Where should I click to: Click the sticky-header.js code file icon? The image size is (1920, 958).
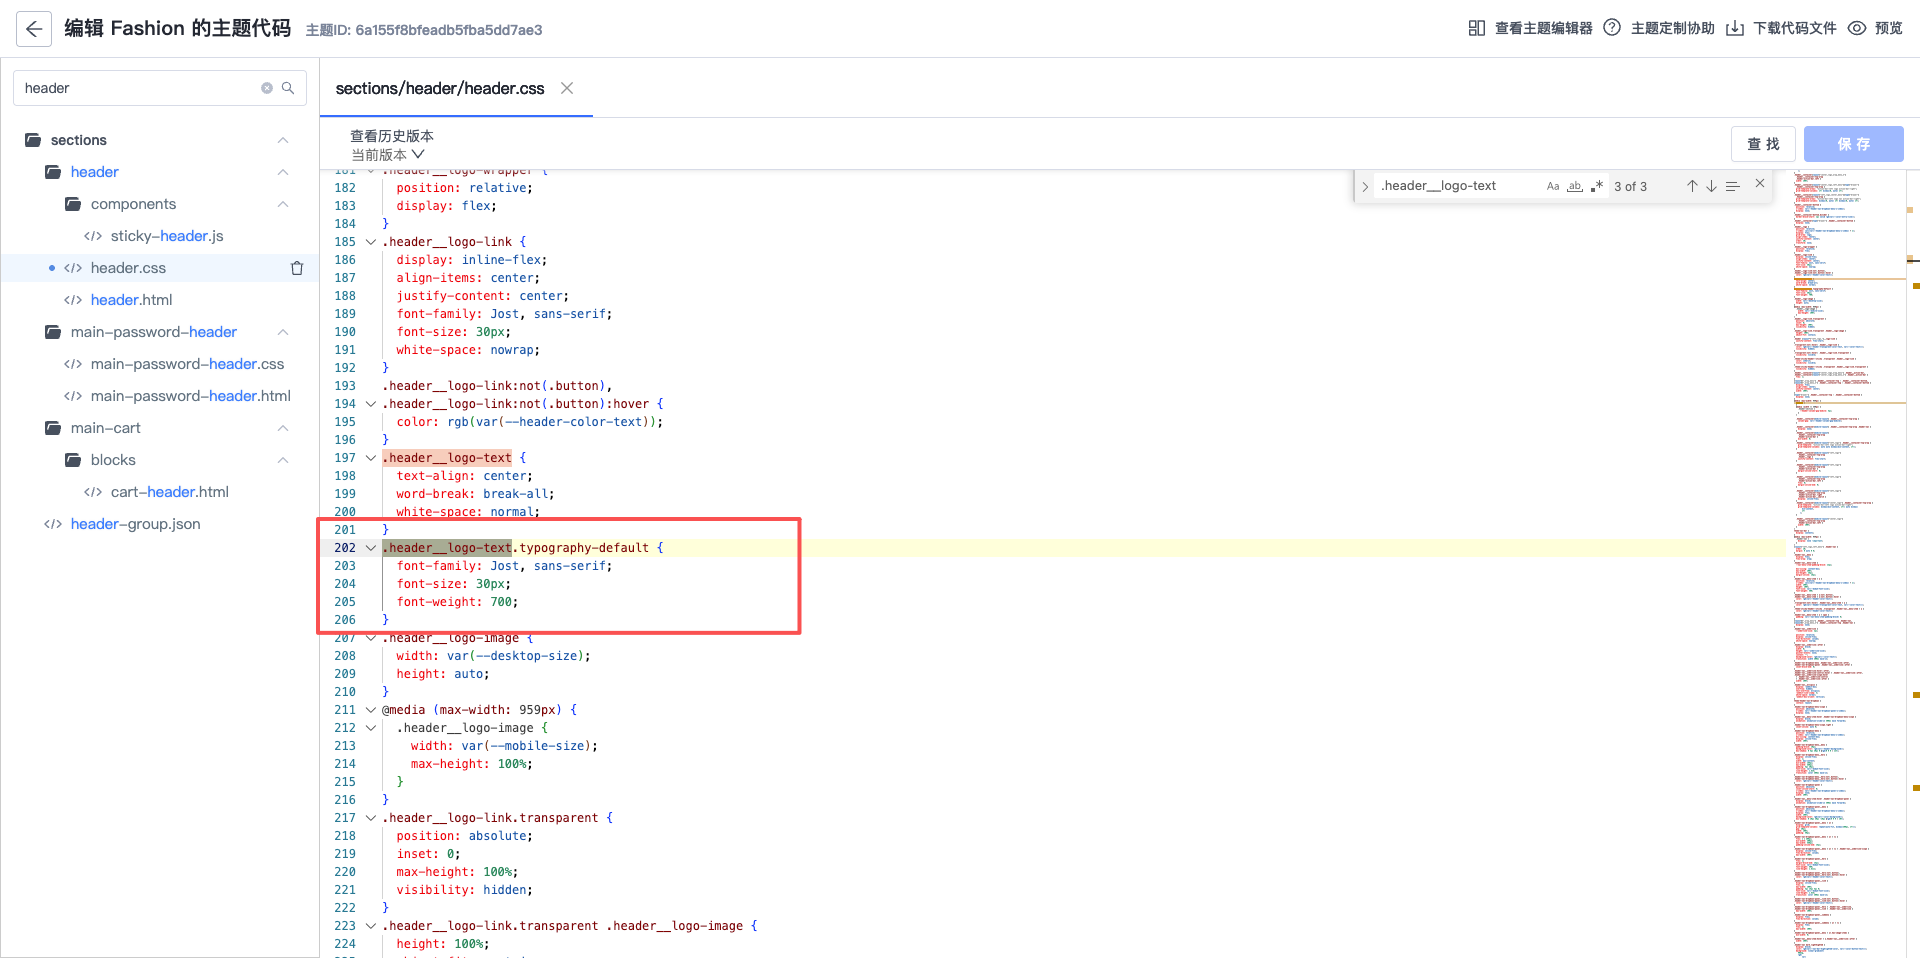93,236
